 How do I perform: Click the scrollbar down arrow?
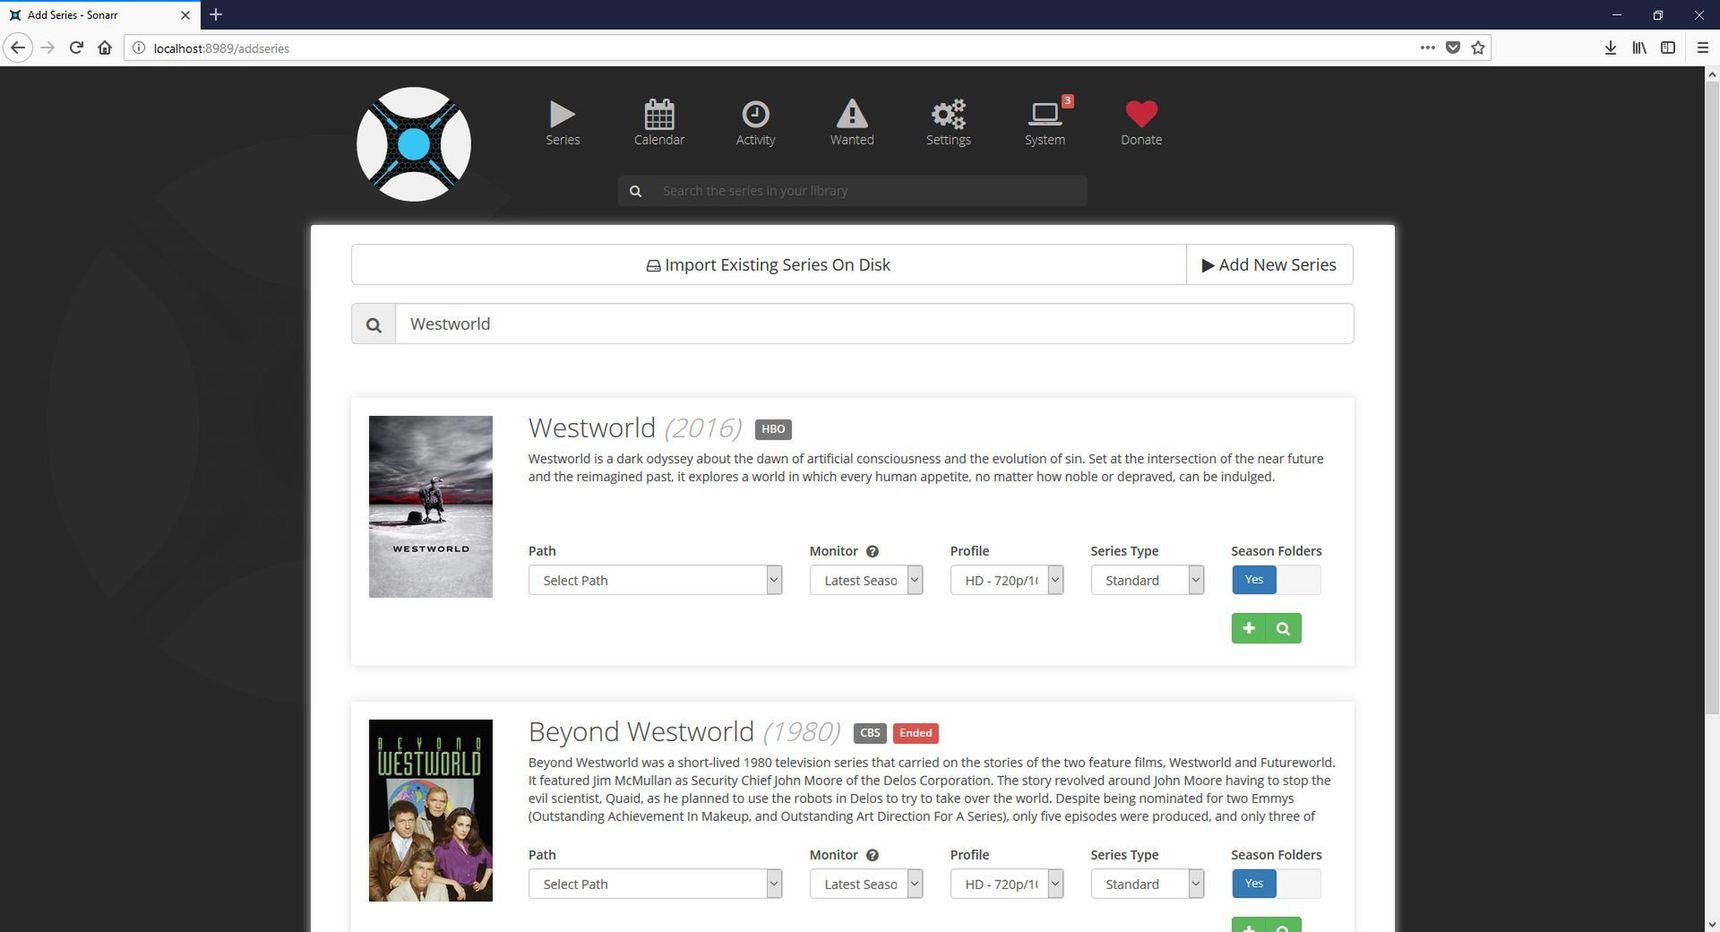[x=1712, y=924]
